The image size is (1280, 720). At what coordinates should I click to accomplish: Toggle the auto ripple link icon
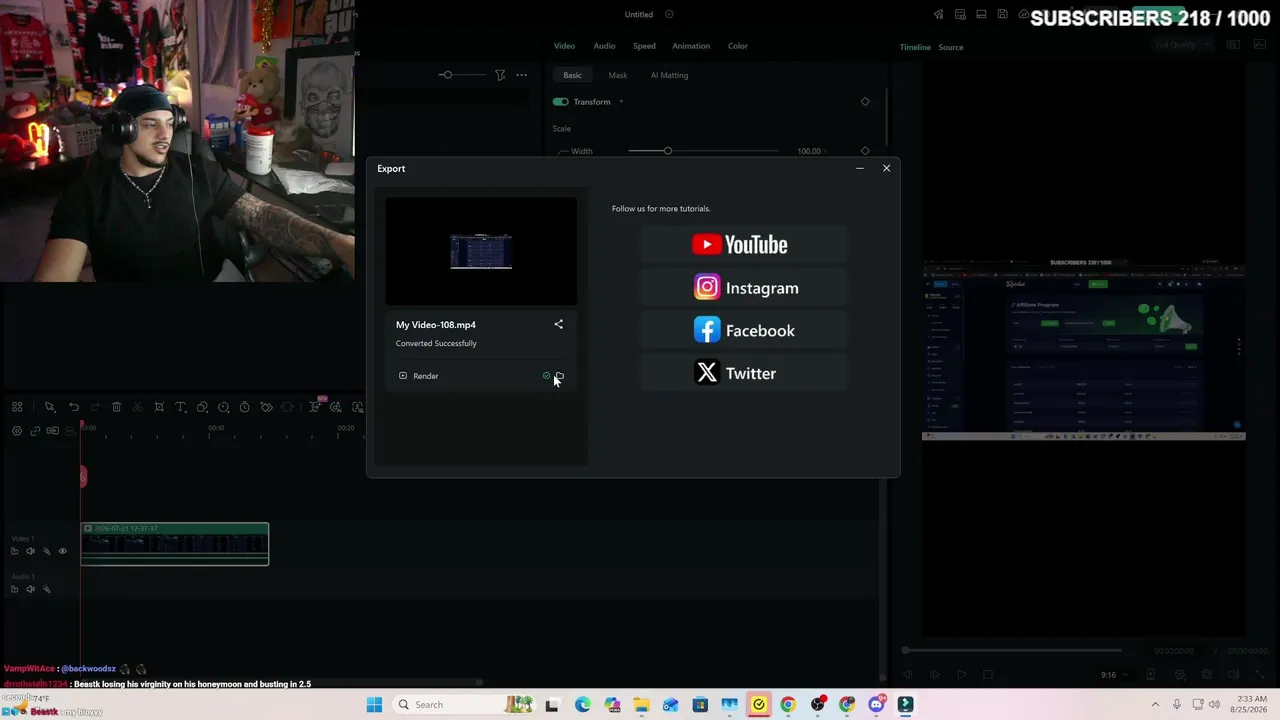[x=36, y=431]
